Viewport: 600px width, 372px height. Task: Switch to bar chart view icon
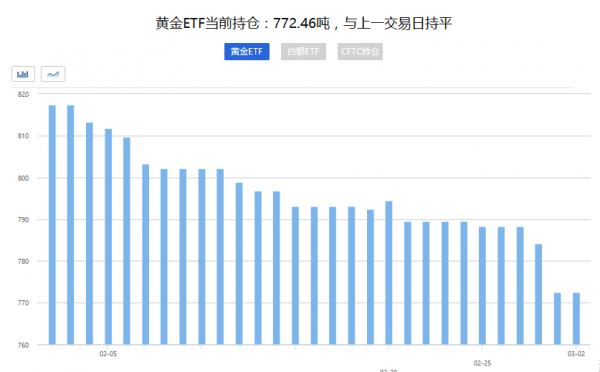coord(23,74)
